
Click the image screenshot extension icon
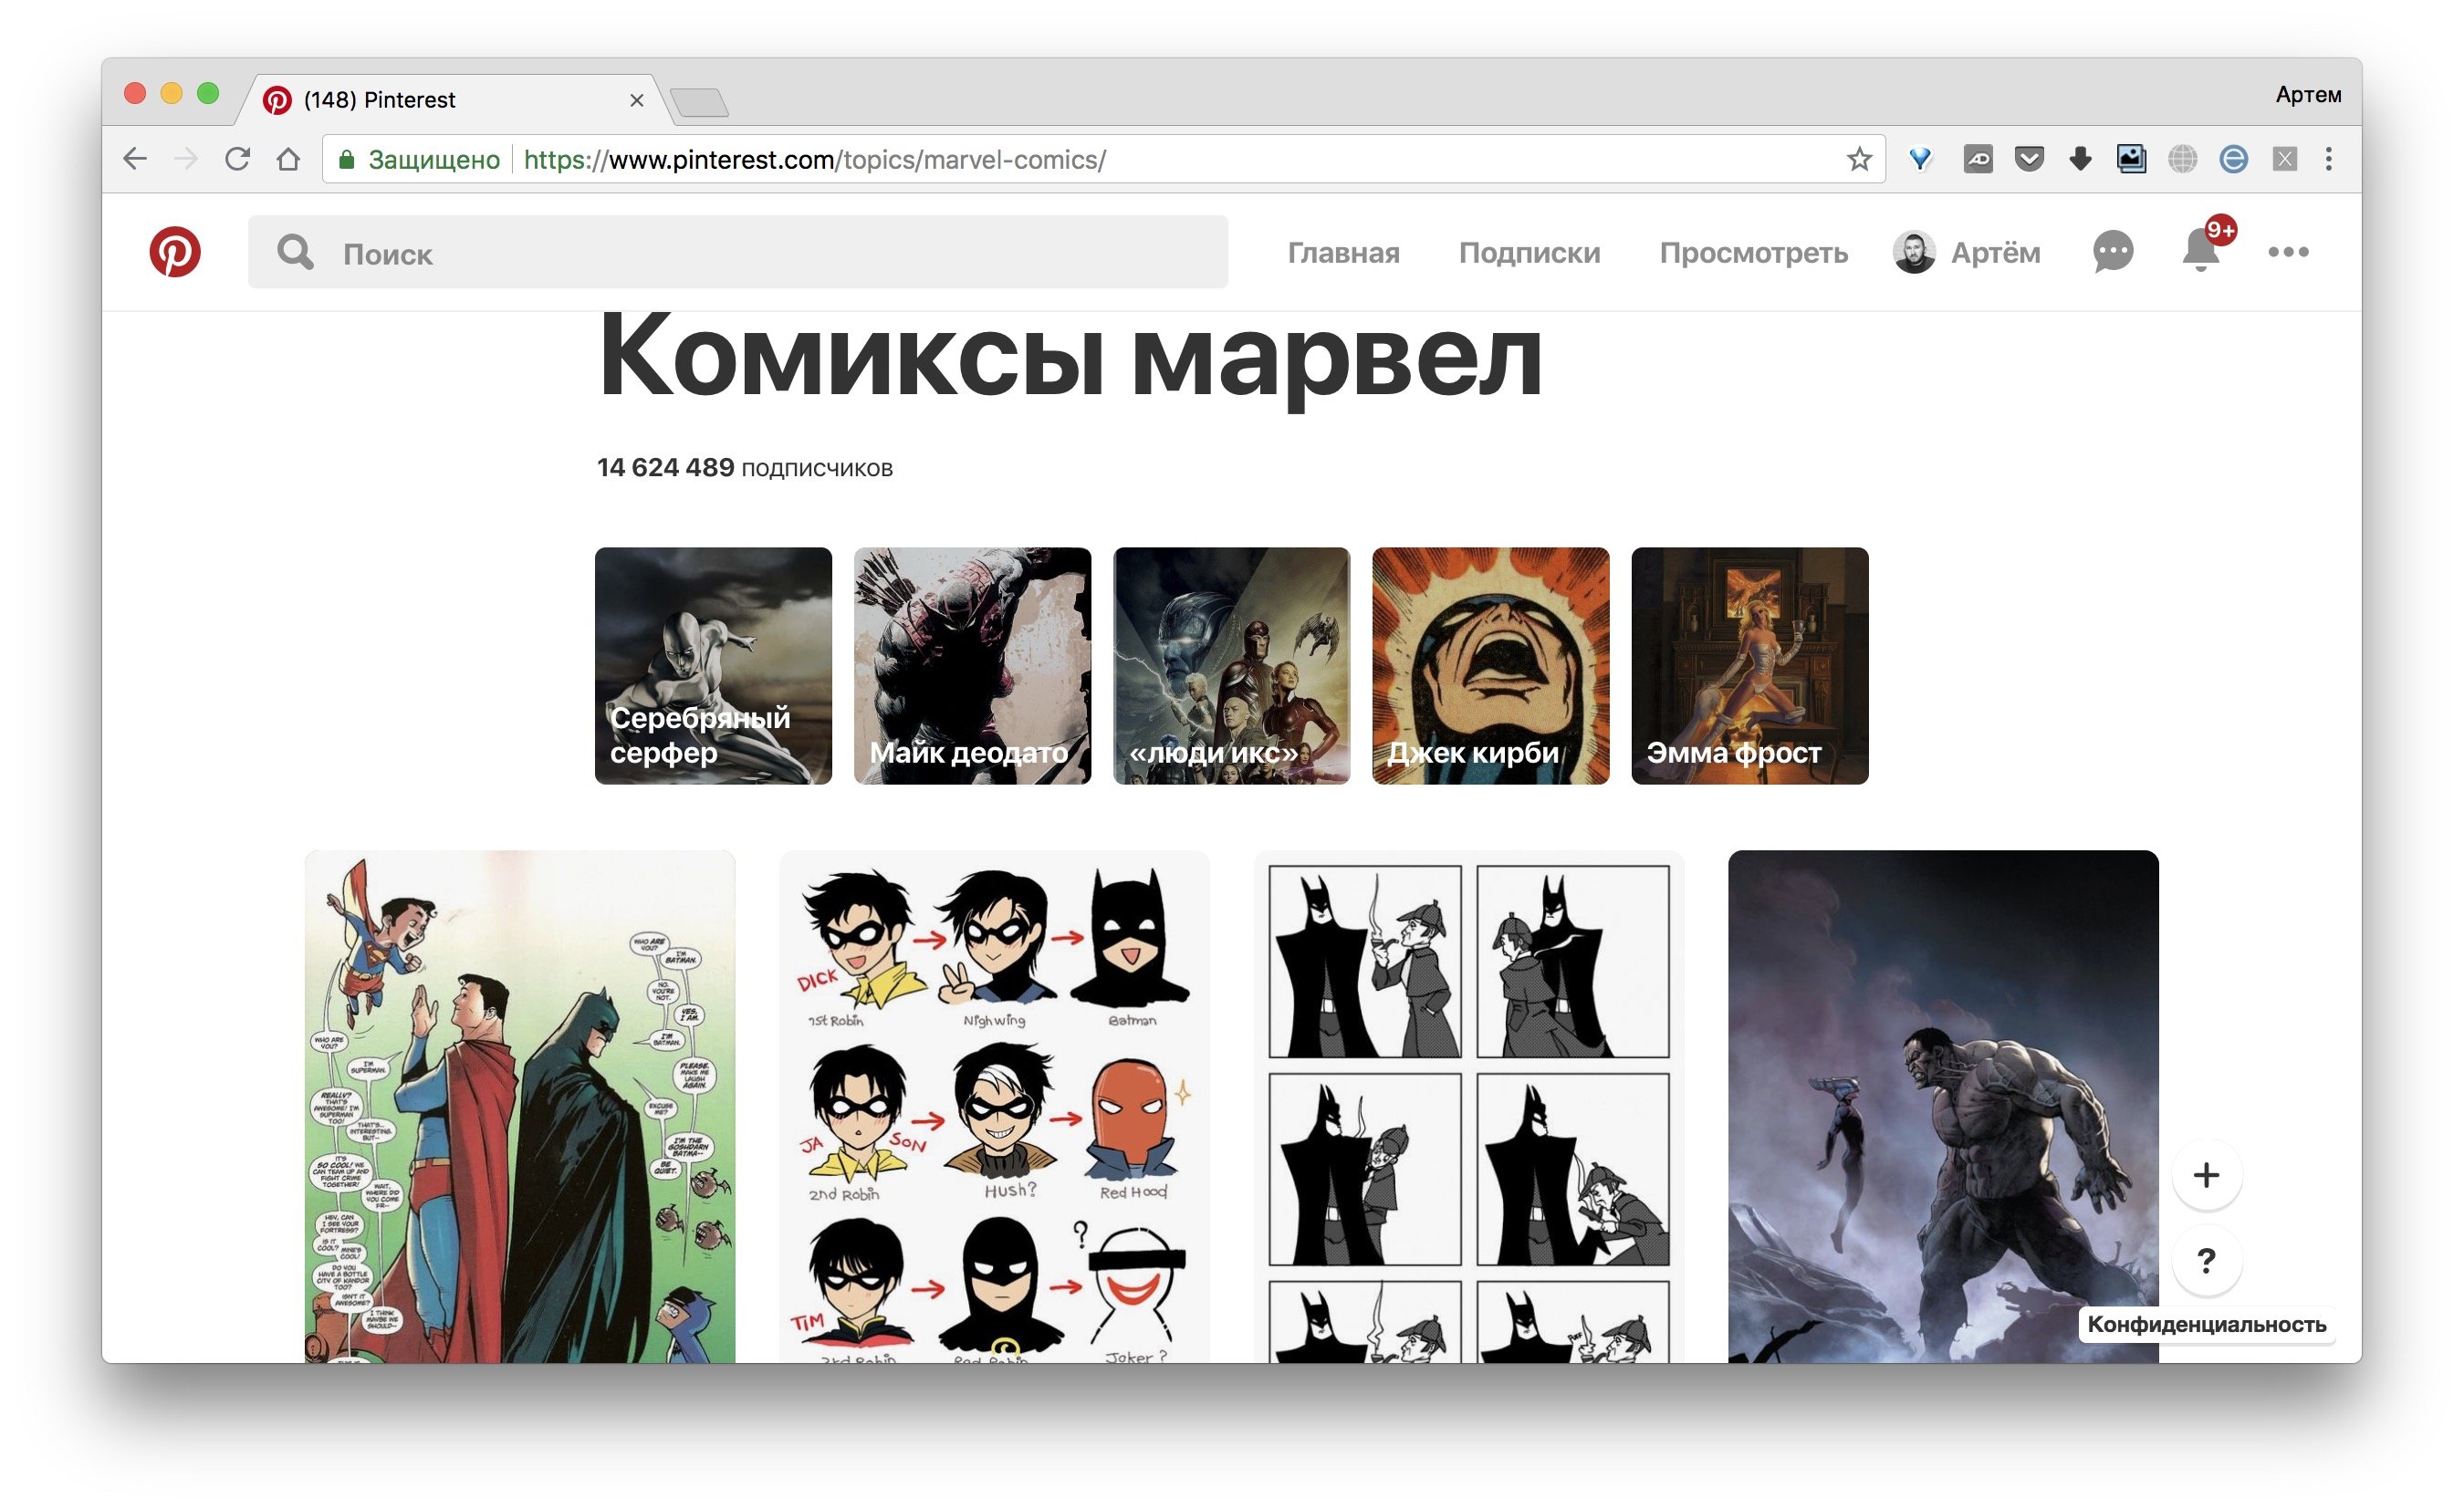(x=2131, y=159)
